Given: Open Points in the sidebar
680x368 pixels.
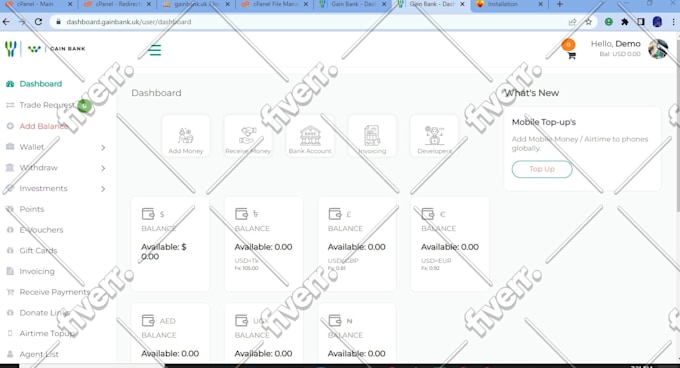Looking at the screenshot, I should tap(32, 209).
